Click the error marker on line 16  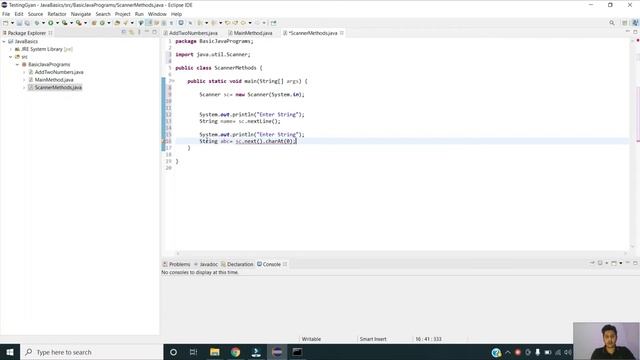164,141
